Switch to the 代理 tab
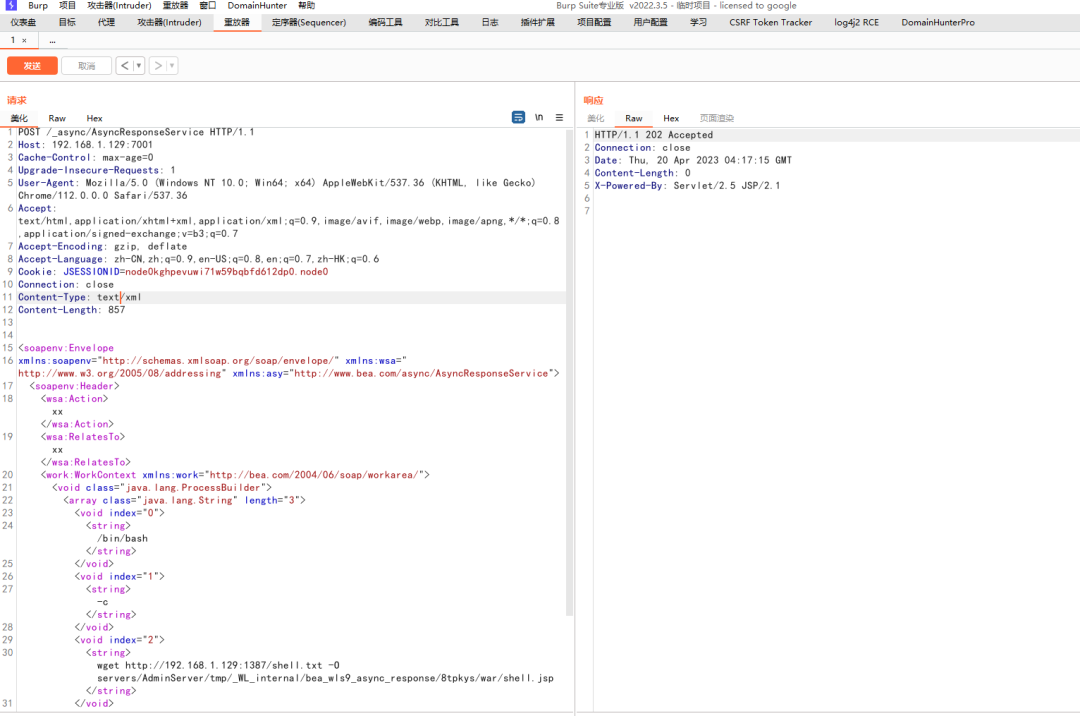The width and height of the screenshot is (1080, 716). [106, 23]
